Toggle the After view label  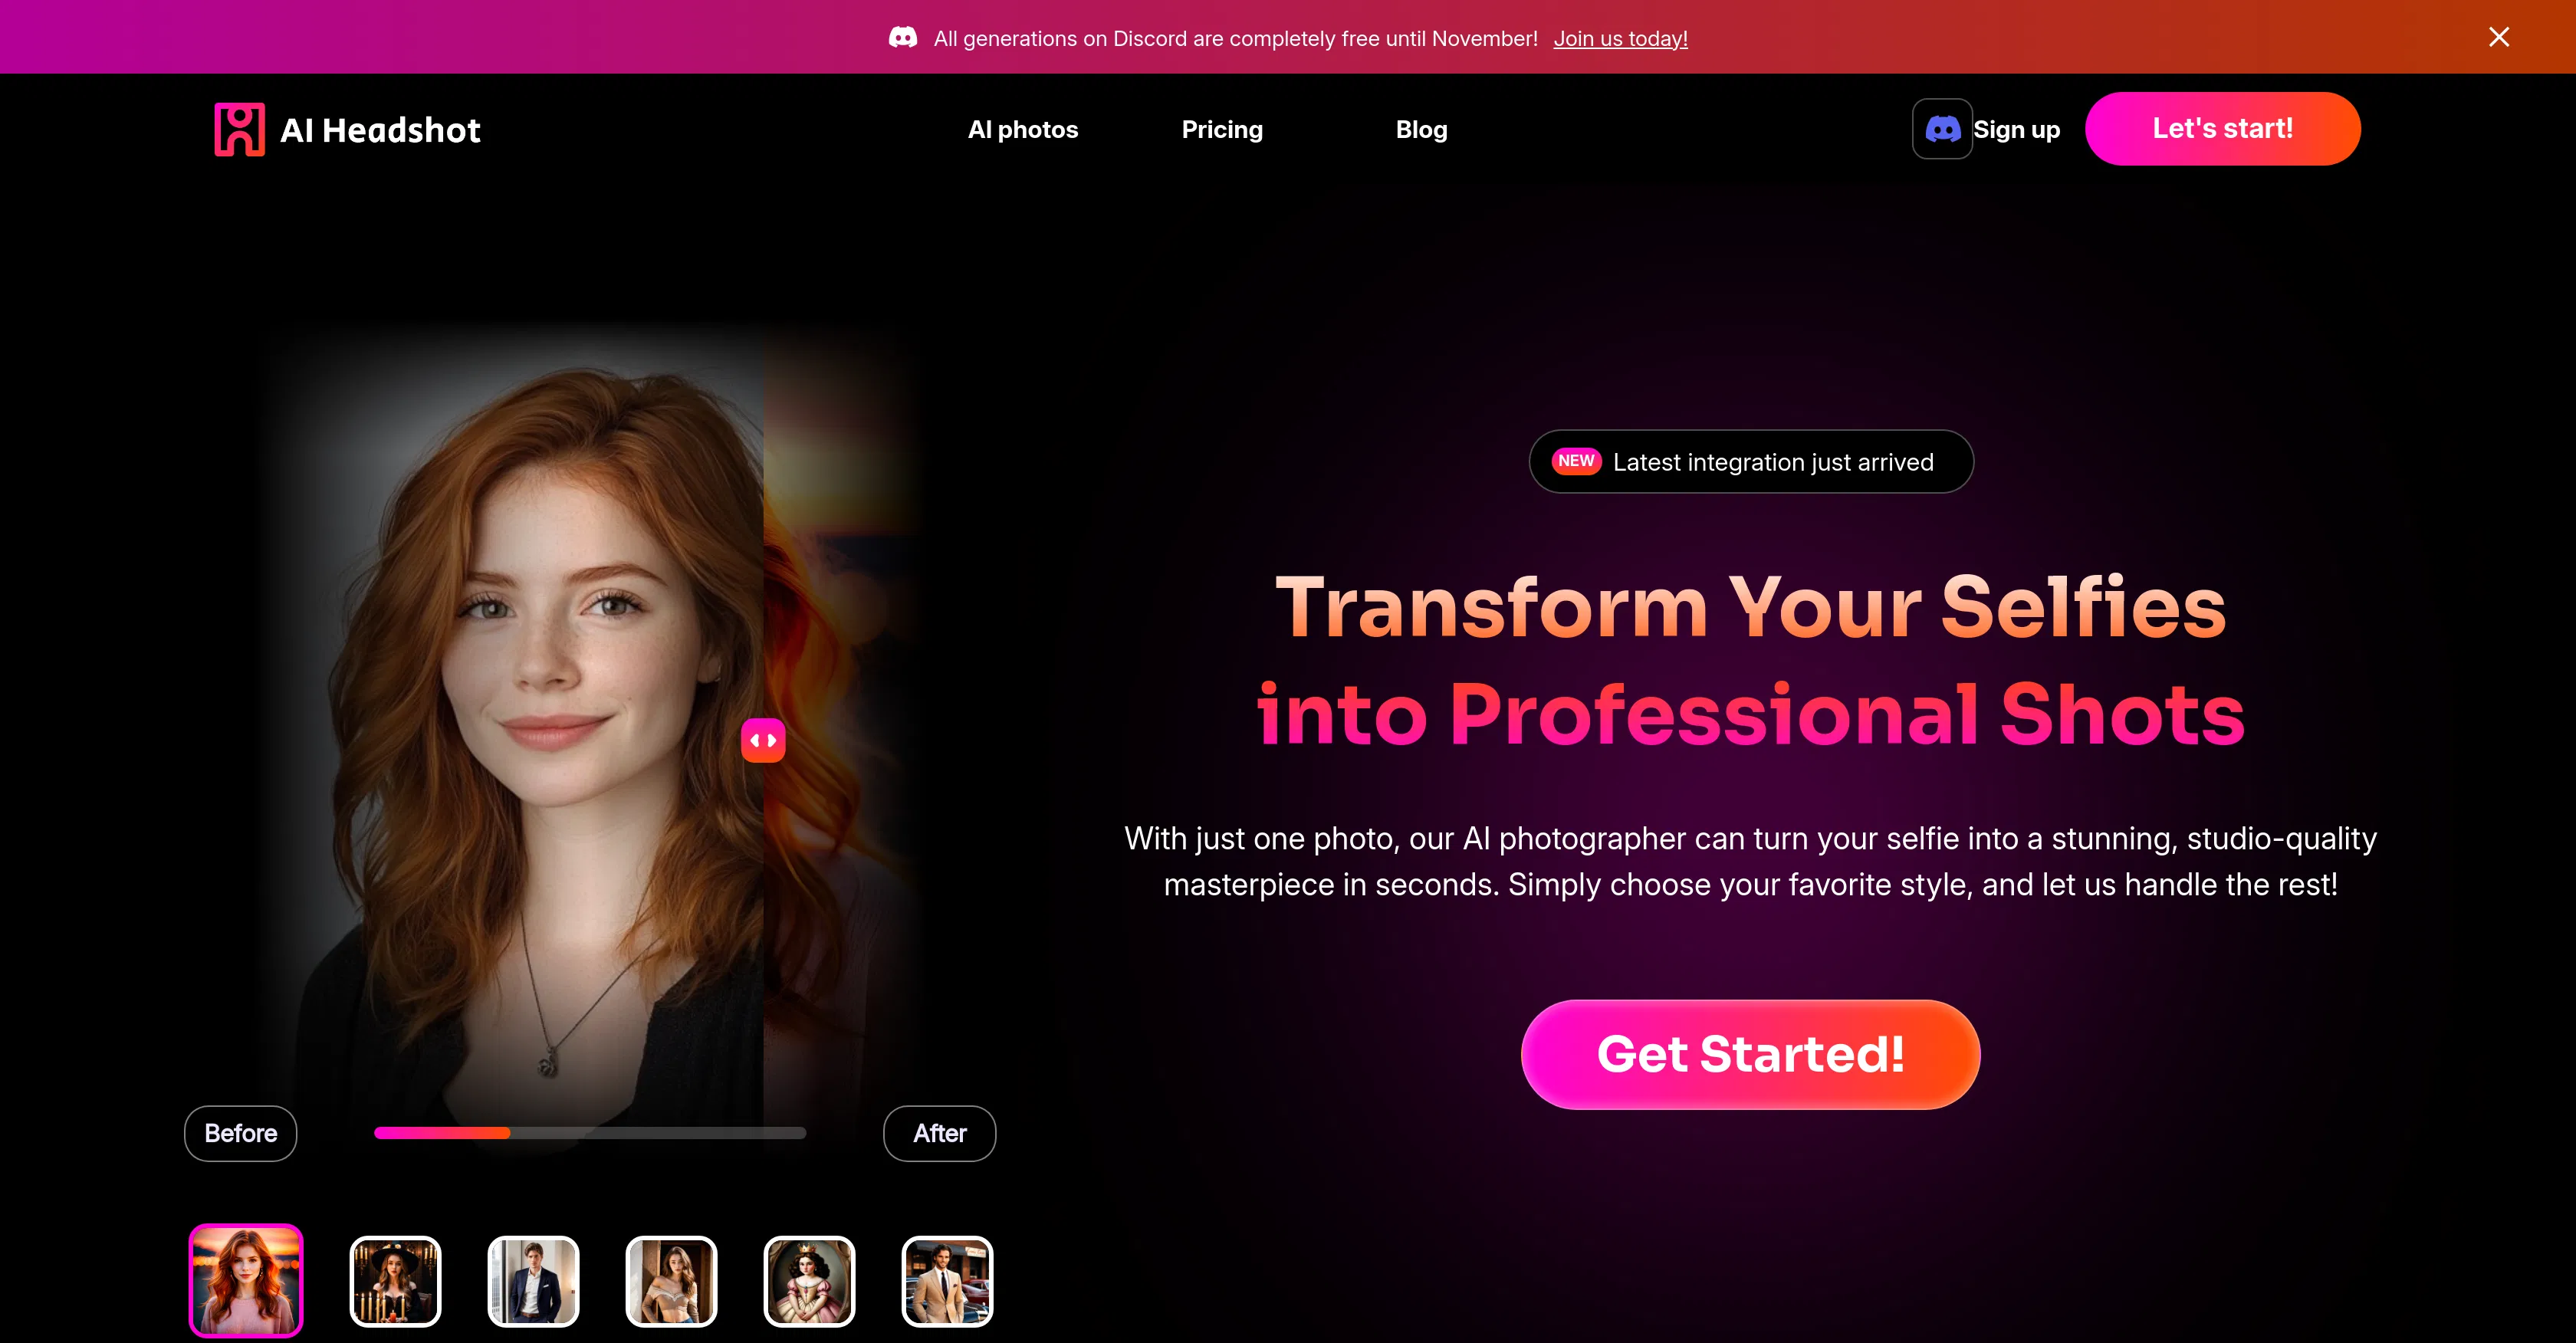939,1133
